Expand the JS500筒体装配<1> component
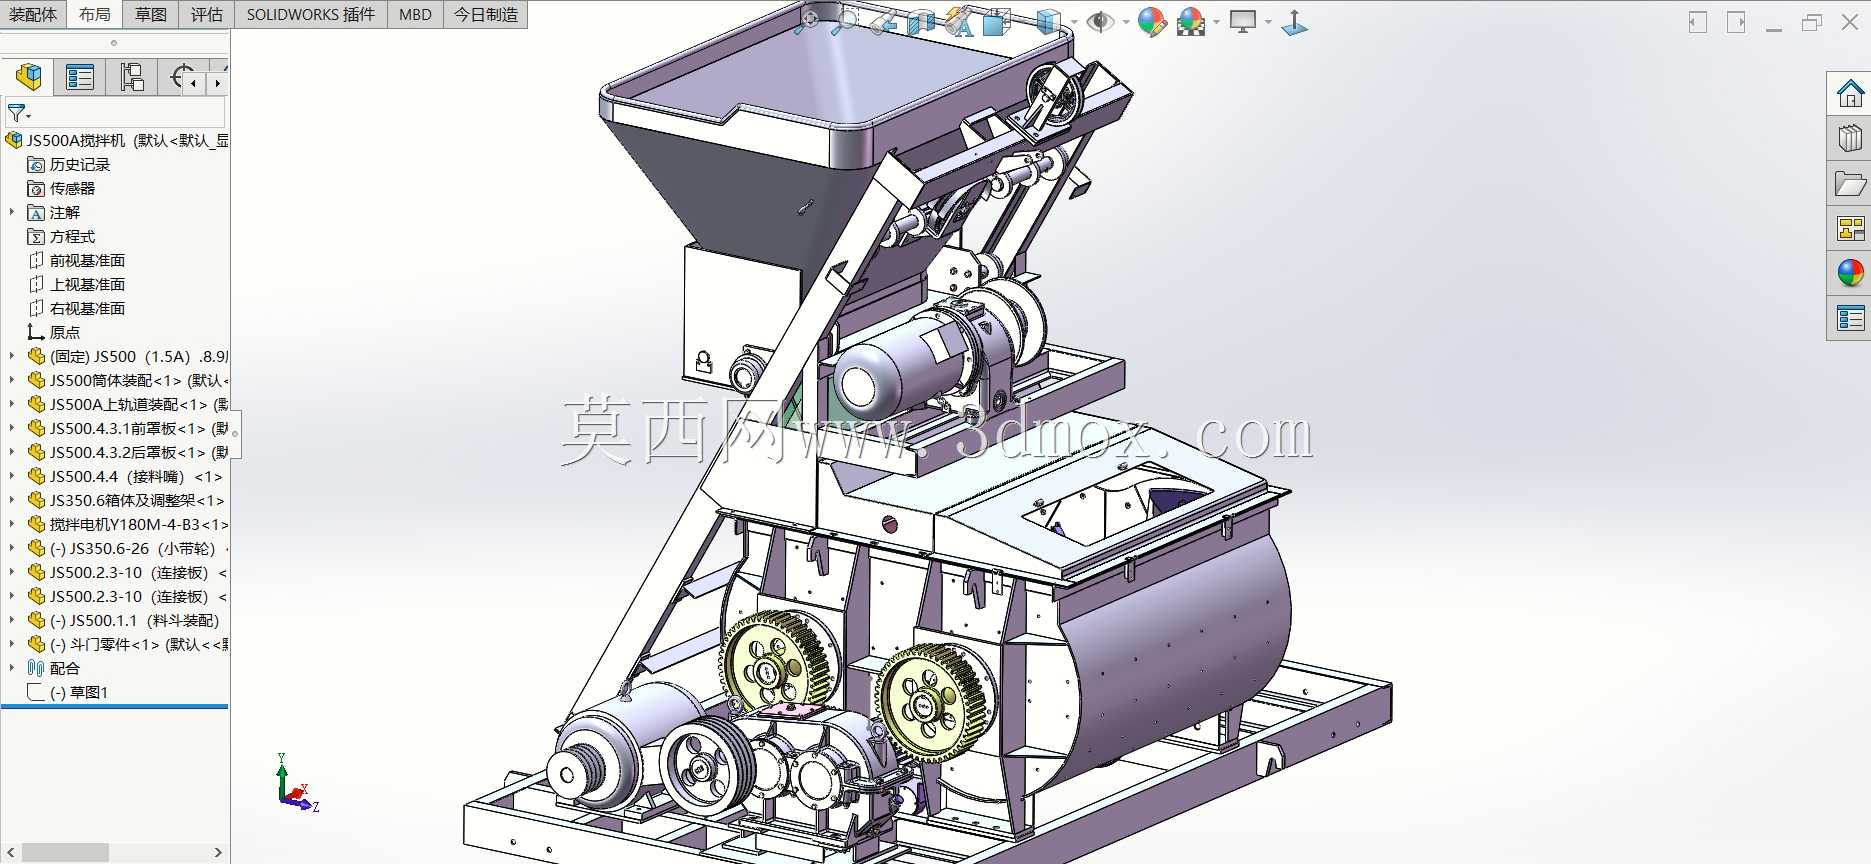Viewport: 1871px width, 864px height. (12, 380)
